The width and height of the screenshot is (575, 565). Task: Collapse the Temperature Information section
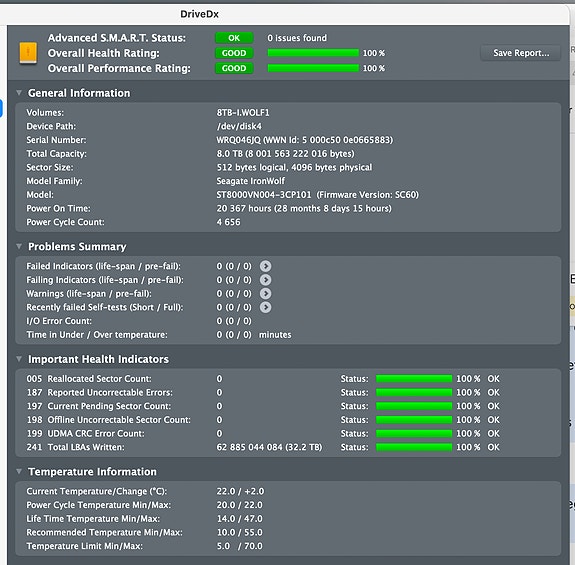pos(19,472)
